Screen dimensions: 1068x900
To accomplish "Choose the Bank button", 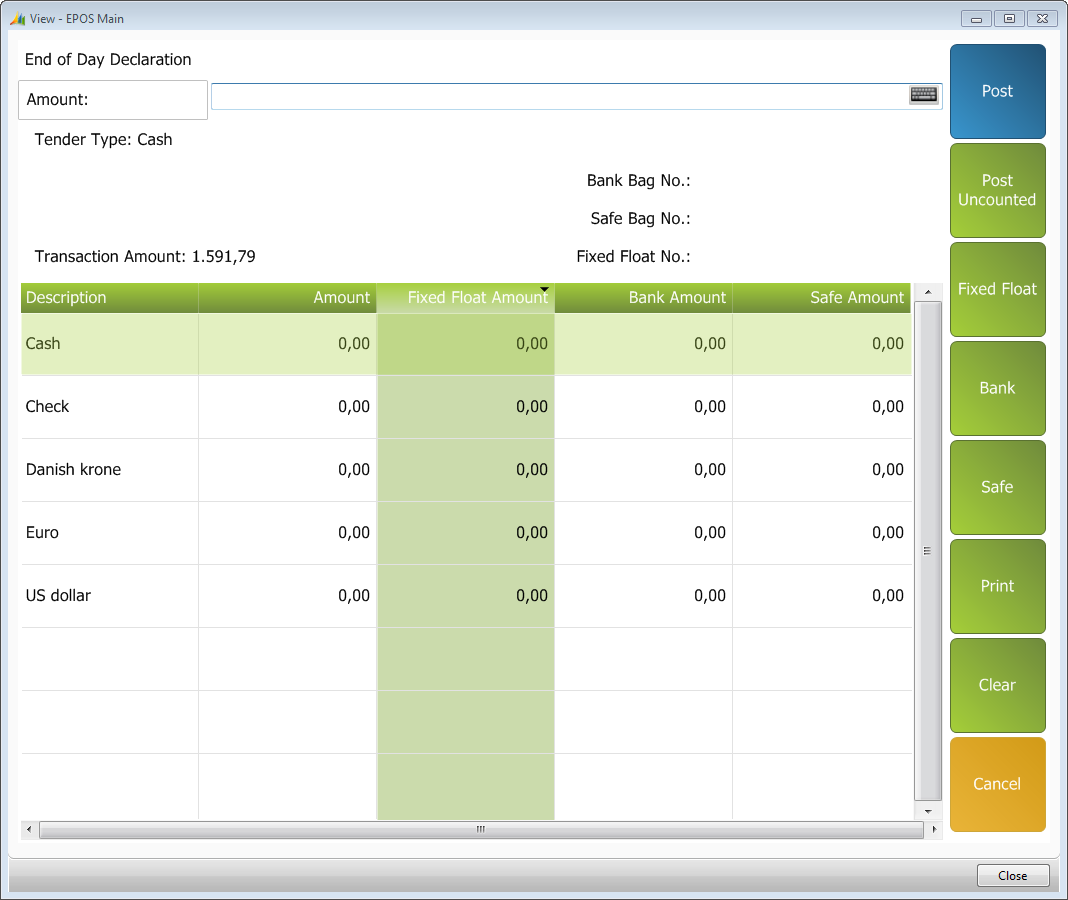I will click(997, 388).
